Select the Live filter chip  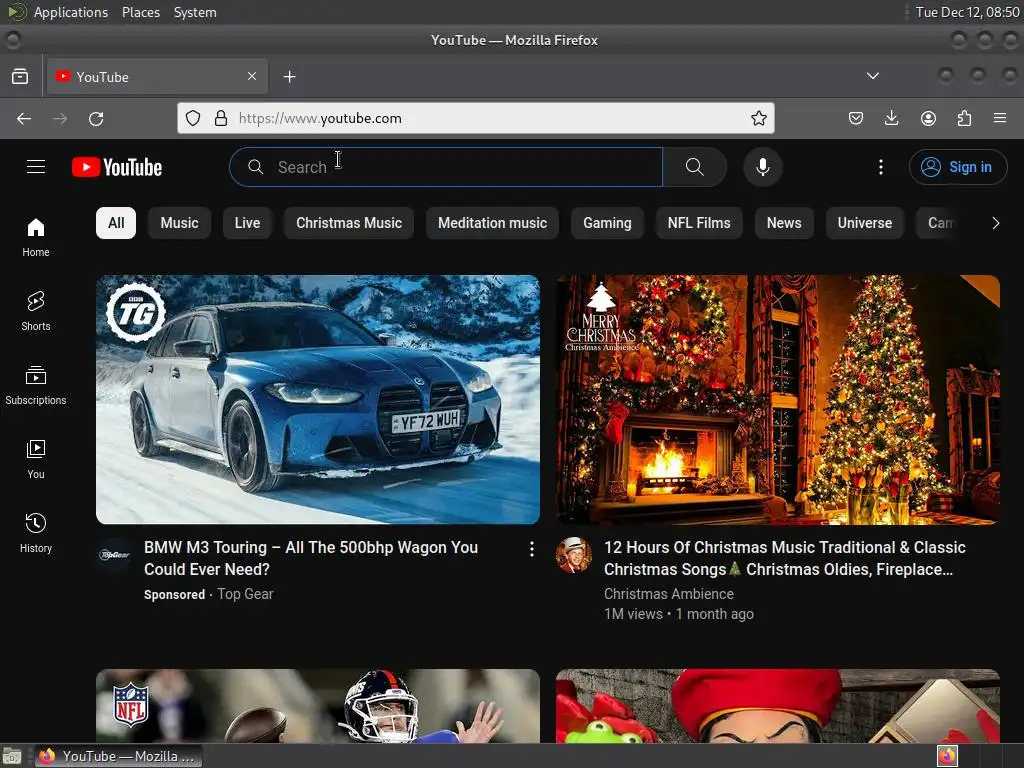tap(248, 223)
